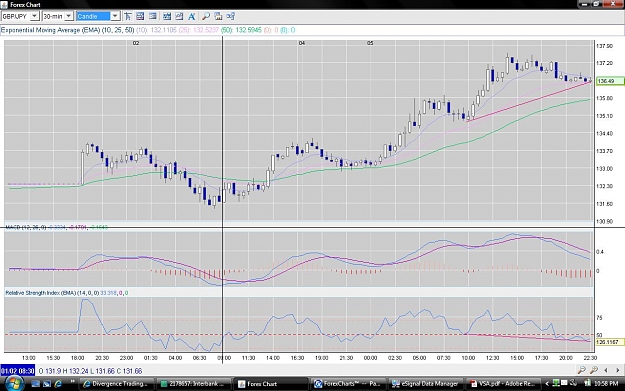
Task: Click the Forex Chart title bar icon
Action: pos(4,4)
